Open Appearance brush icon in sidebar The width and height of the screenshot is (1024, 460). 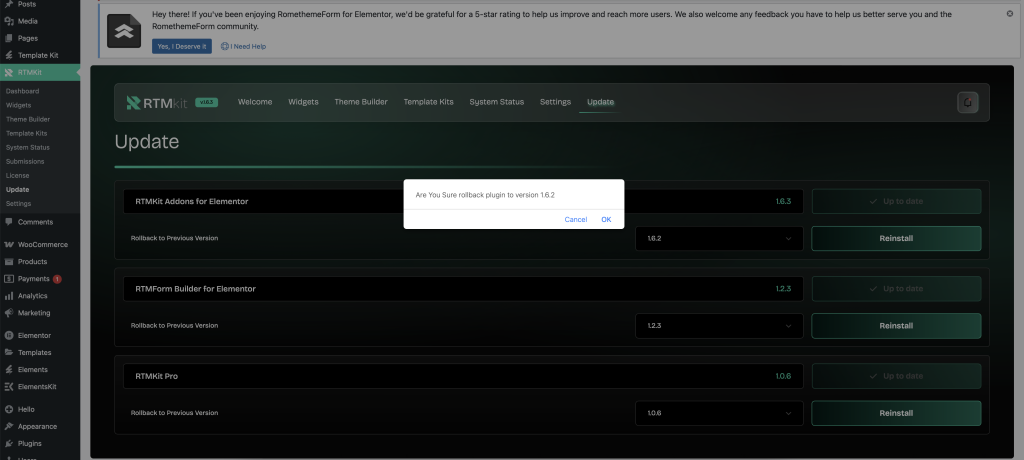tap(9, 426)
